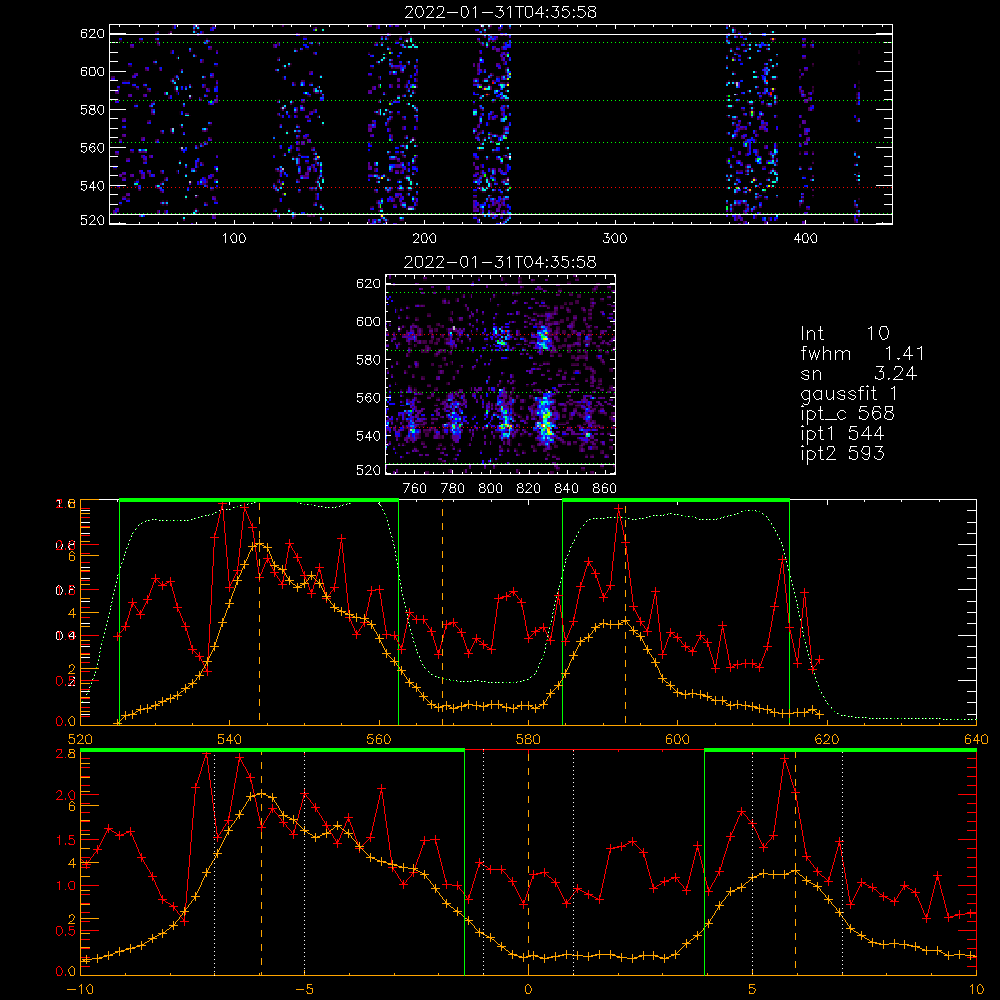Click the 'ipt_c 568' readout

(x=848, y=413)
